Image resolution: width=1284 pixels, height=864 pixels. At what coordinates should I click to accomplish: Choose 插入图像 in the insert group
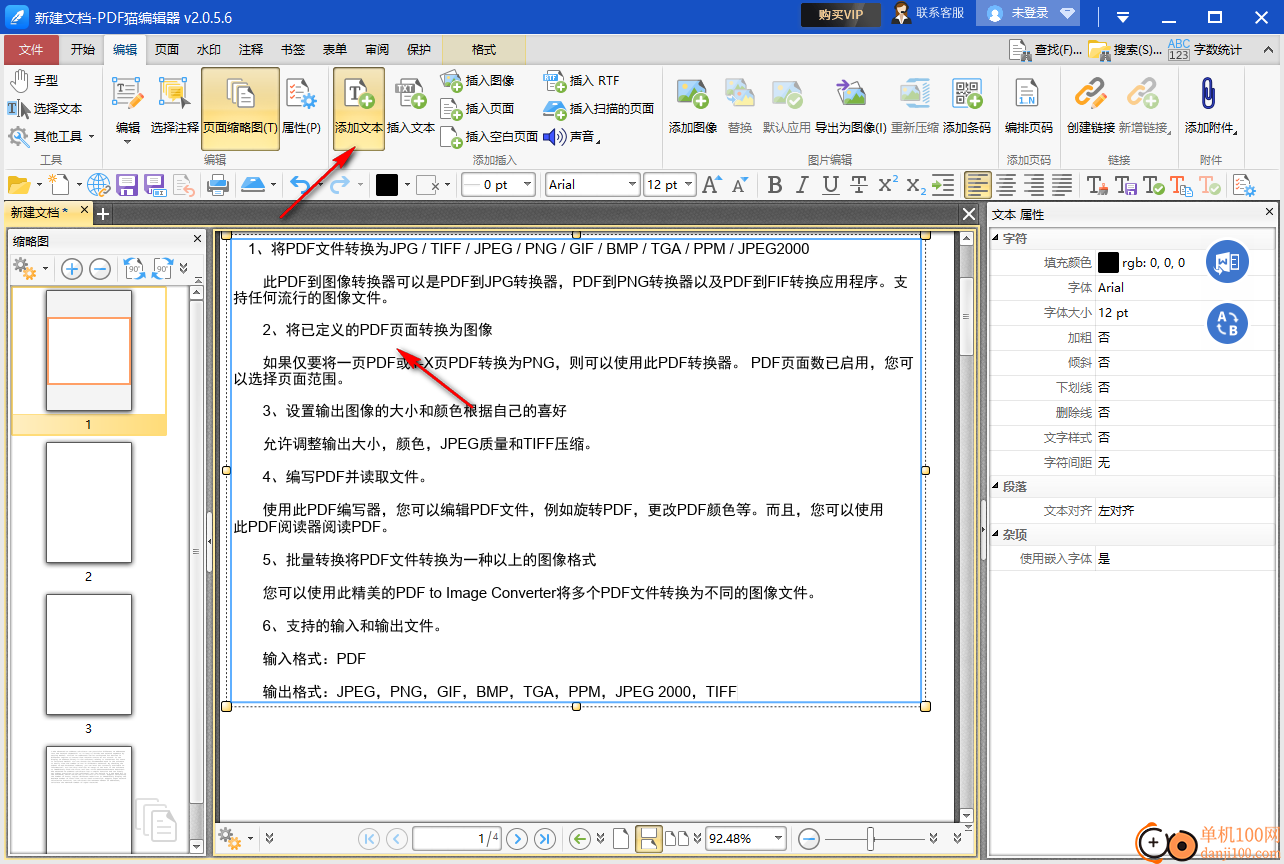[478, 80]
